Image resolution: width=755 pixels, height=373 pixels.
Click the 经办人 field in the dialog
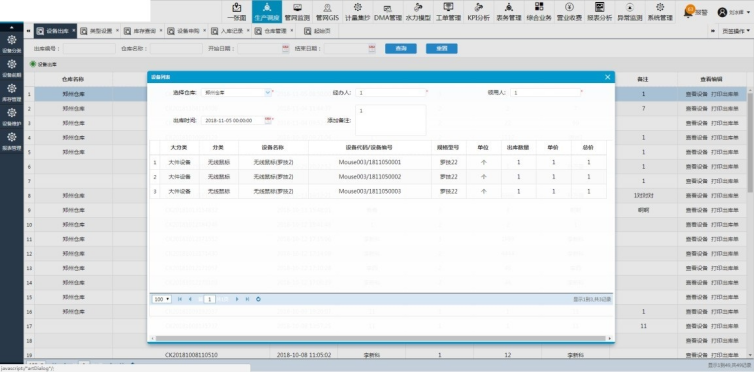pos(391,92)
